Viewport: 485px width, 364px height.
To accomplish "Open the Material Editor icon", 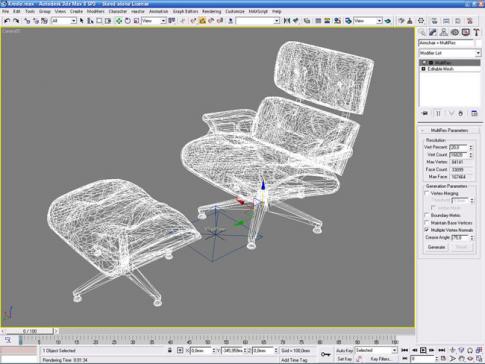I will pos(337,21).
